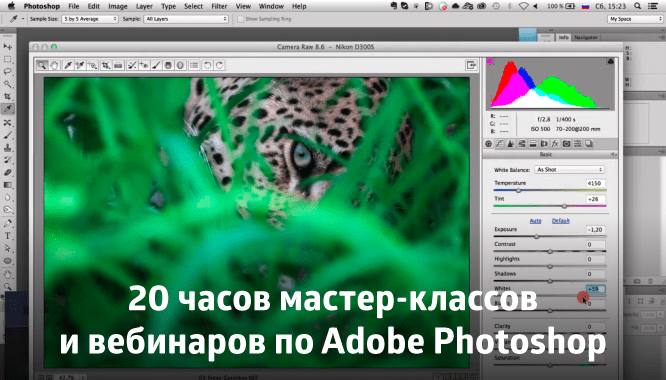Open Spotlight search in macOS menu bar
The width and height of the screenshot is (666, 380).
click(638, 6)
